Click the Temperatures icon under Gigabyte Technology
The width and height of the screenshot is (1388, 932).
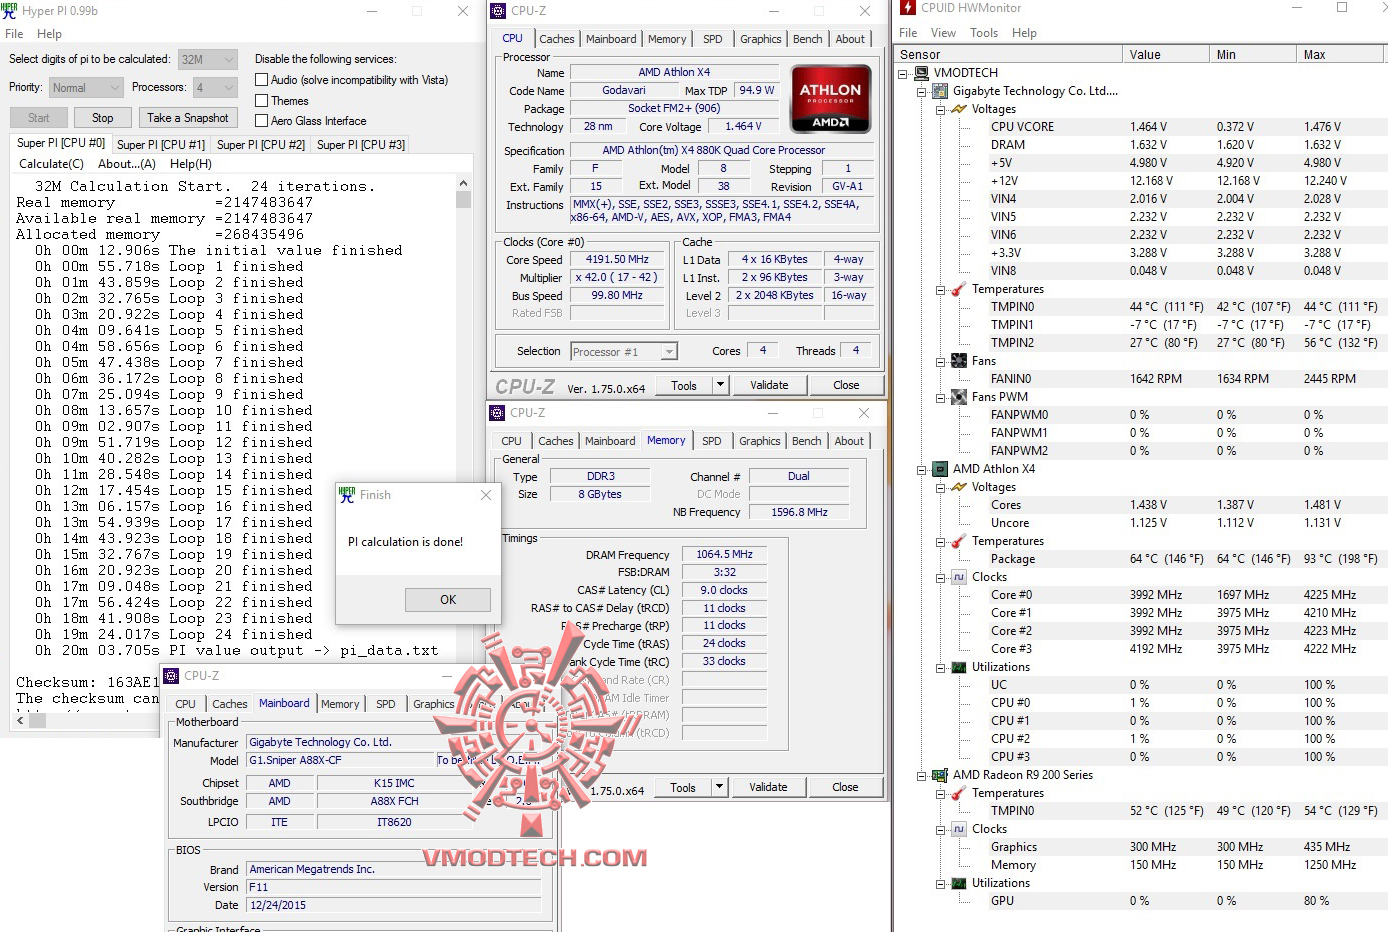click(959, 289)
